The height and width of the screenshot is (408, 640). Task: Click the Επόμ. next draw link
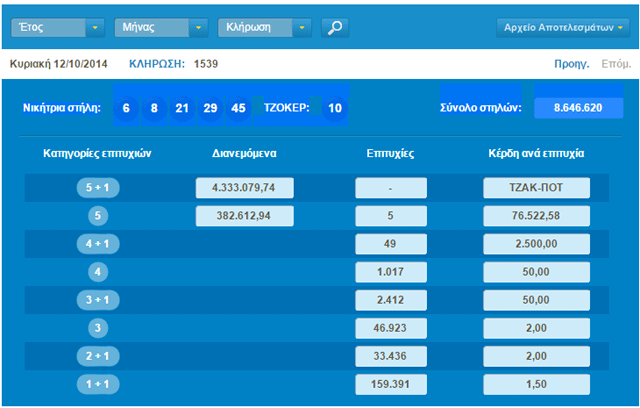(615, 65)
